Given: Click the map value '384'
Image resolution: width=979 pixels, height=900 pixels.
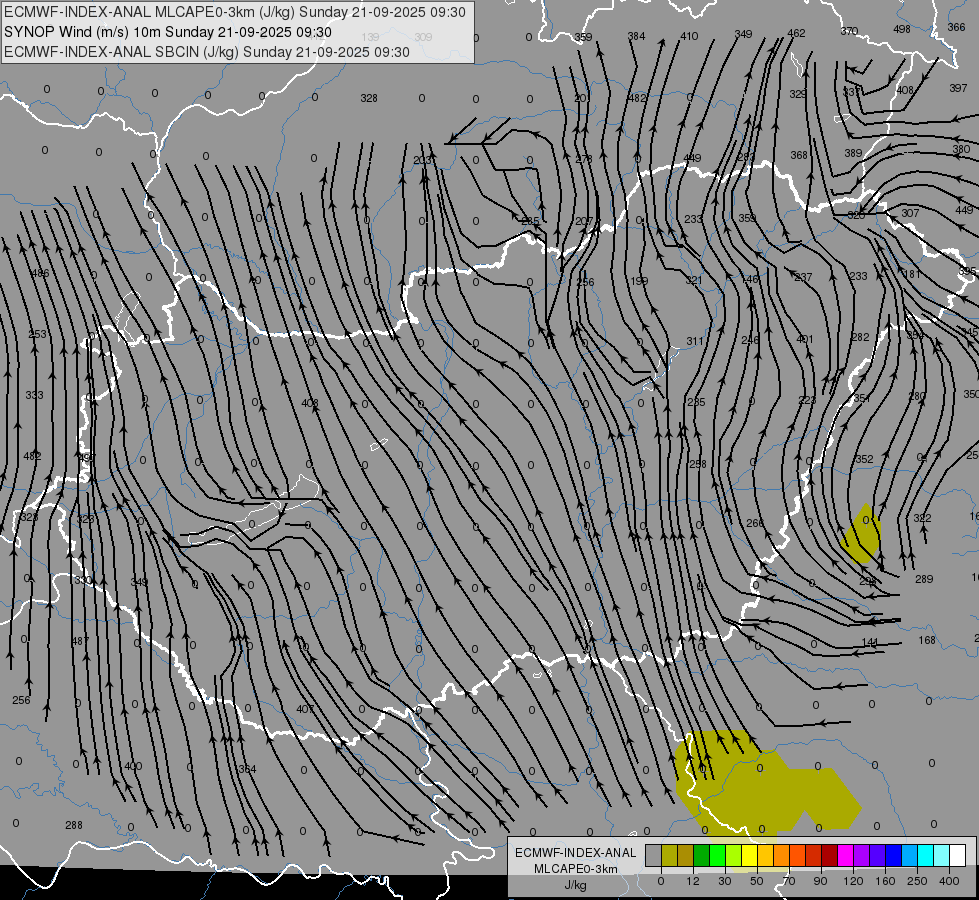Looking at the screenshot, I should [636, 36].
